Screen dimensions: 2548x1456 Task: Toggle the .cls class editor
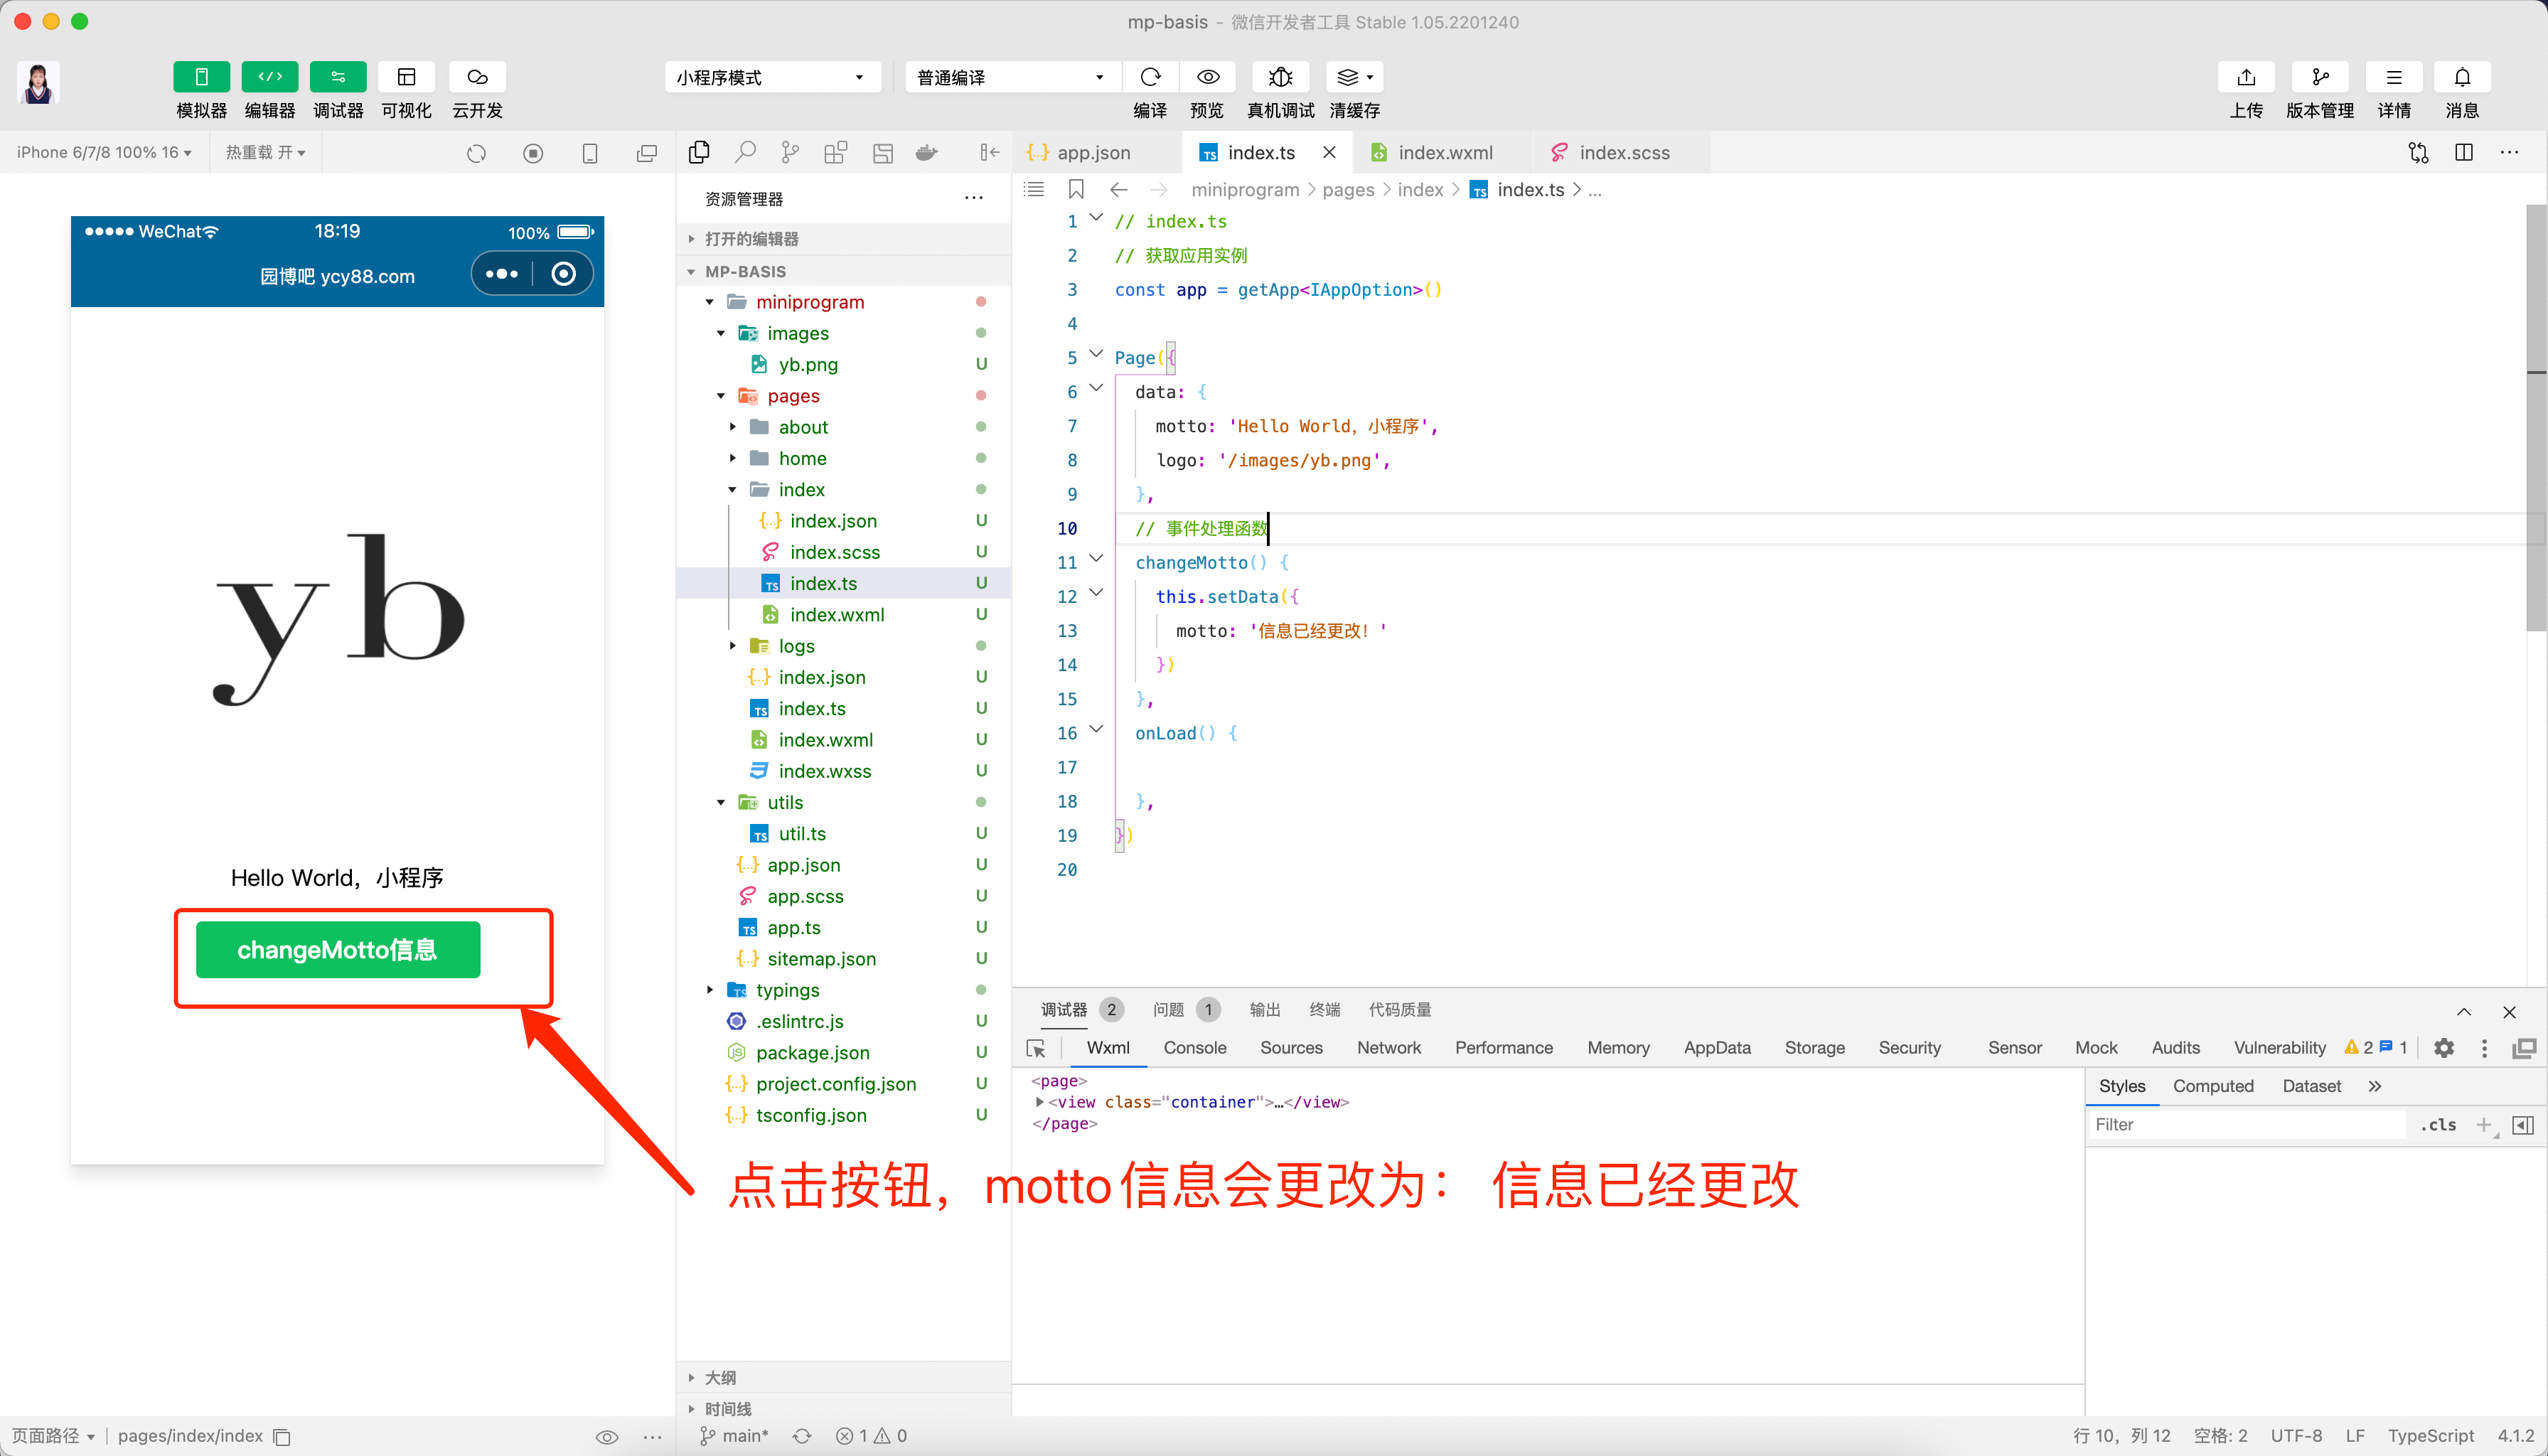point(2438,1125)
